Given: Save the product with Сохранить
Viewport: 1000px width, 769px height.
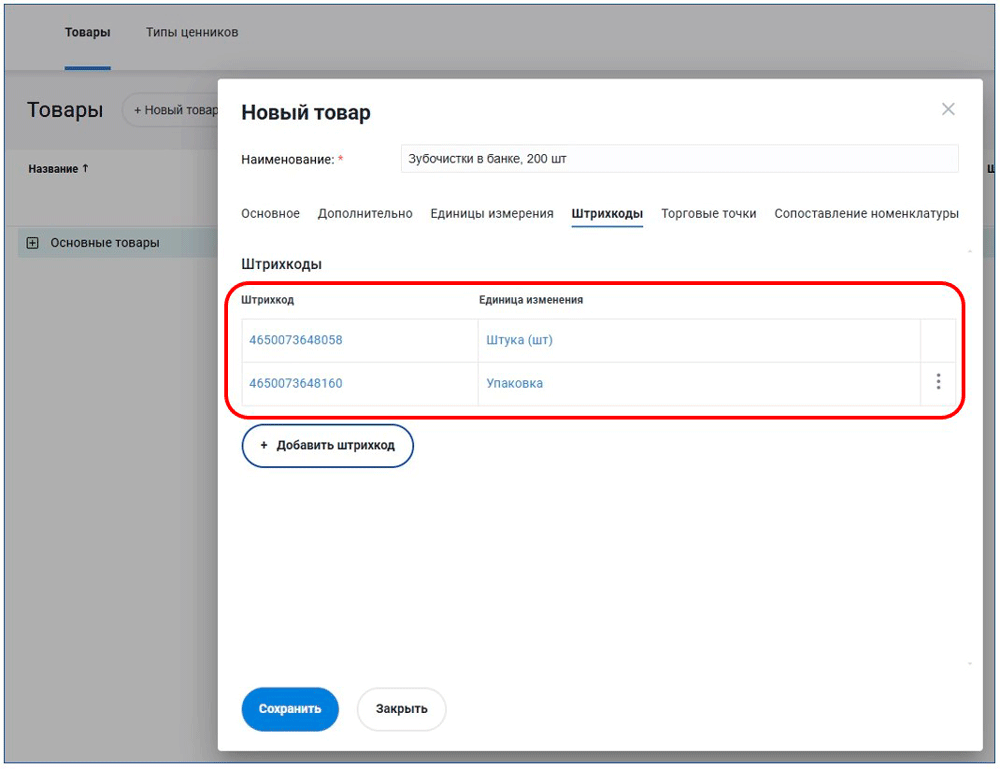Looking at the screenshot, I should tap(290, 709).
